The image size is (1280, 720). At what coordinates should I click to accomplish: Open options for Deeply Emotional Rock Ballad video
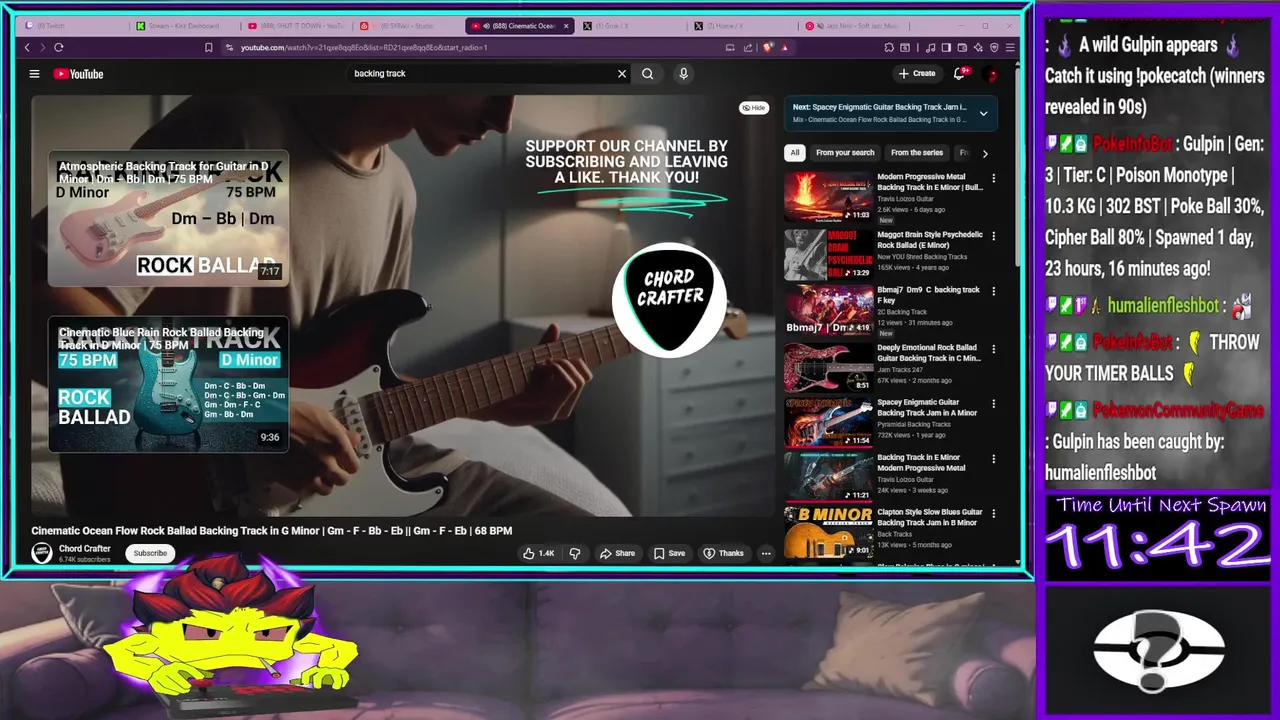coord(993,349)
